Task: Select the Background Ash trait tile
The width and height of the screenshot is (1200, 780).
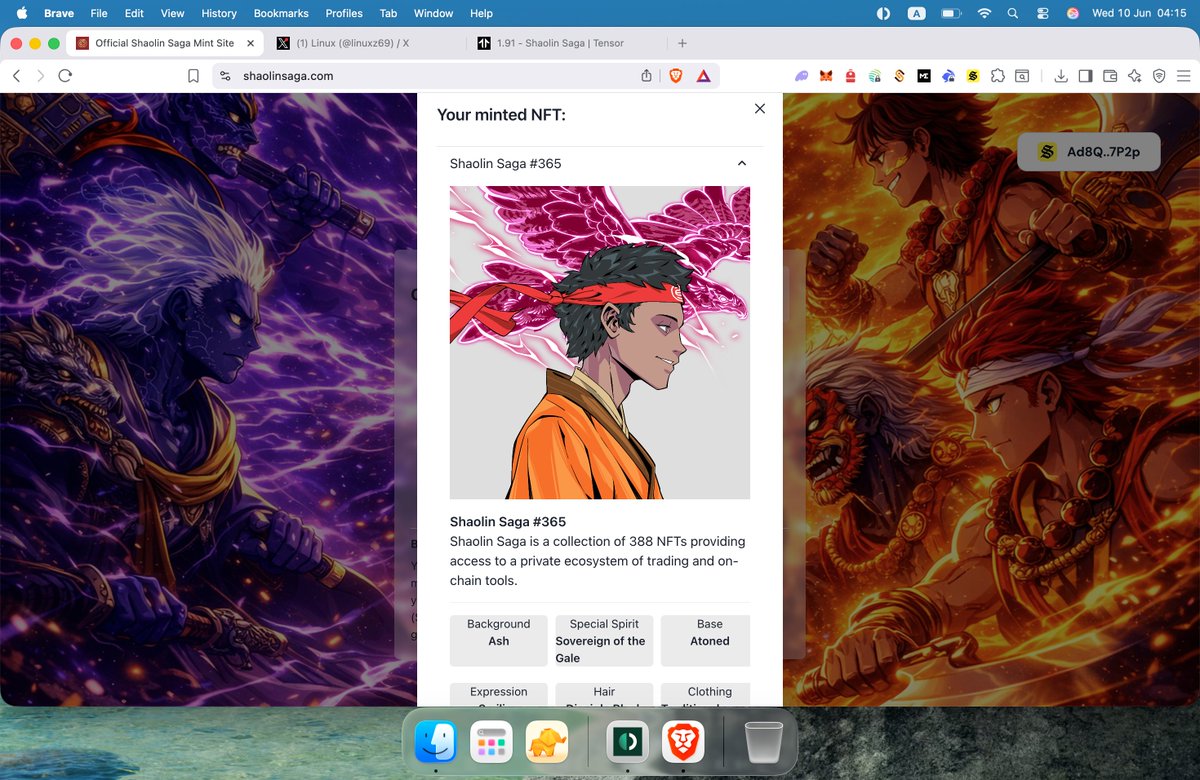Action: click(x=499, y=641)
